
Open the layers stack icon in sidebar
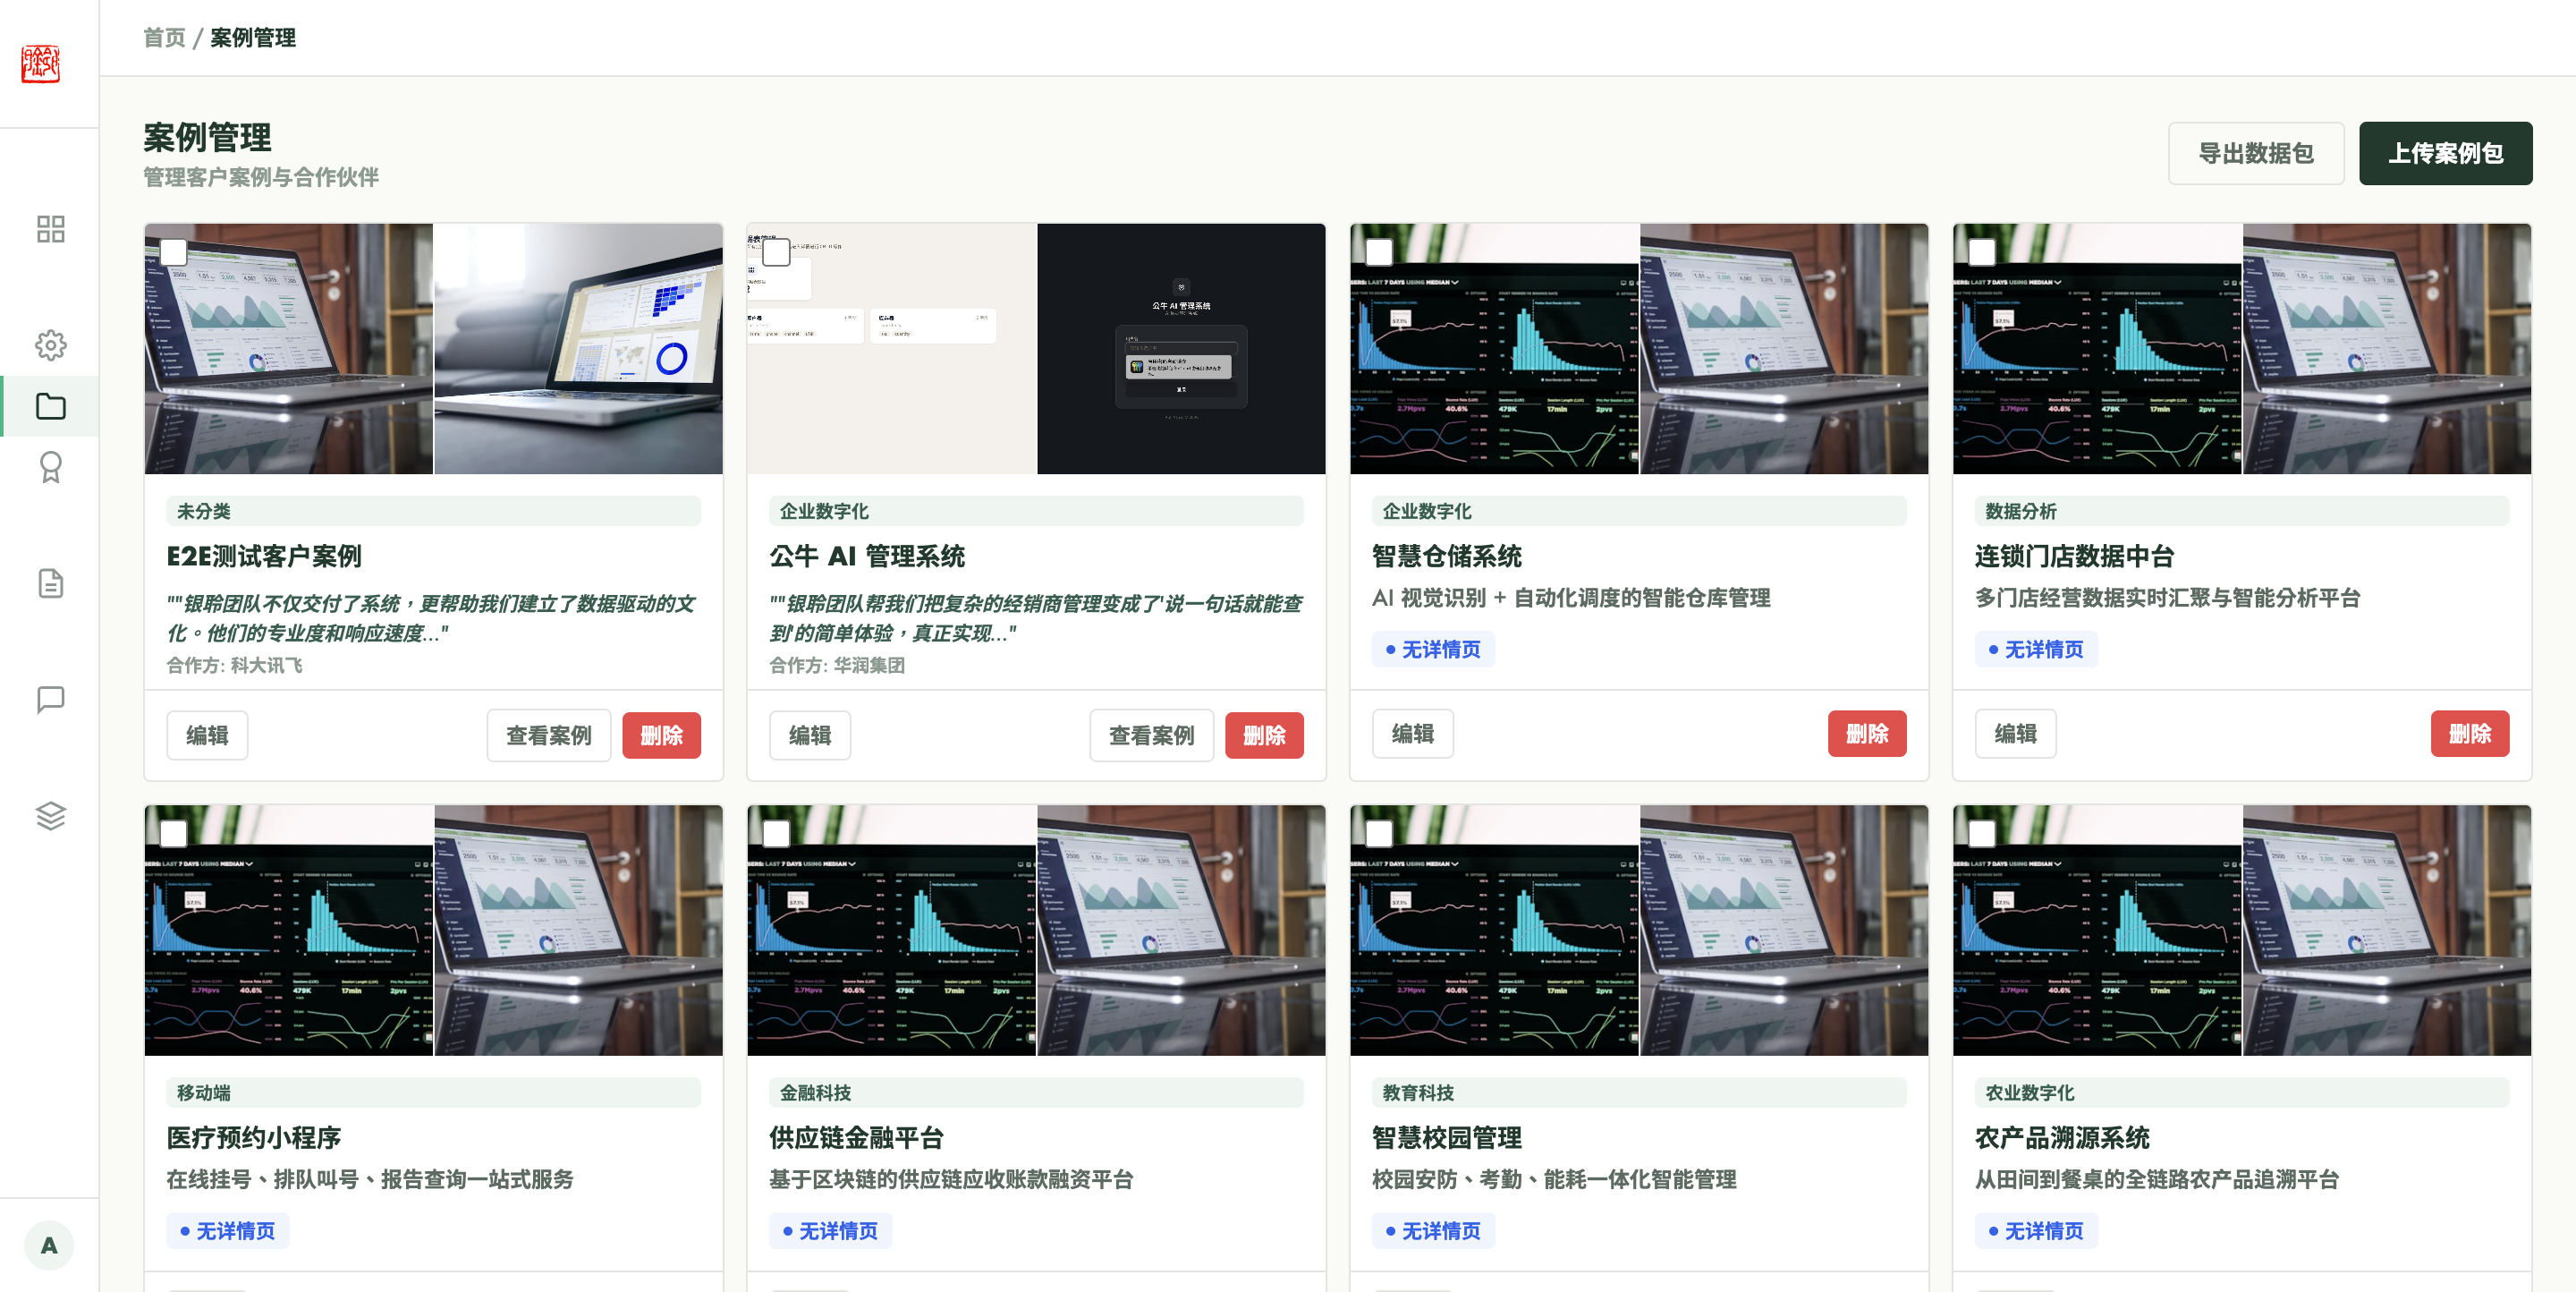(50, 816)
